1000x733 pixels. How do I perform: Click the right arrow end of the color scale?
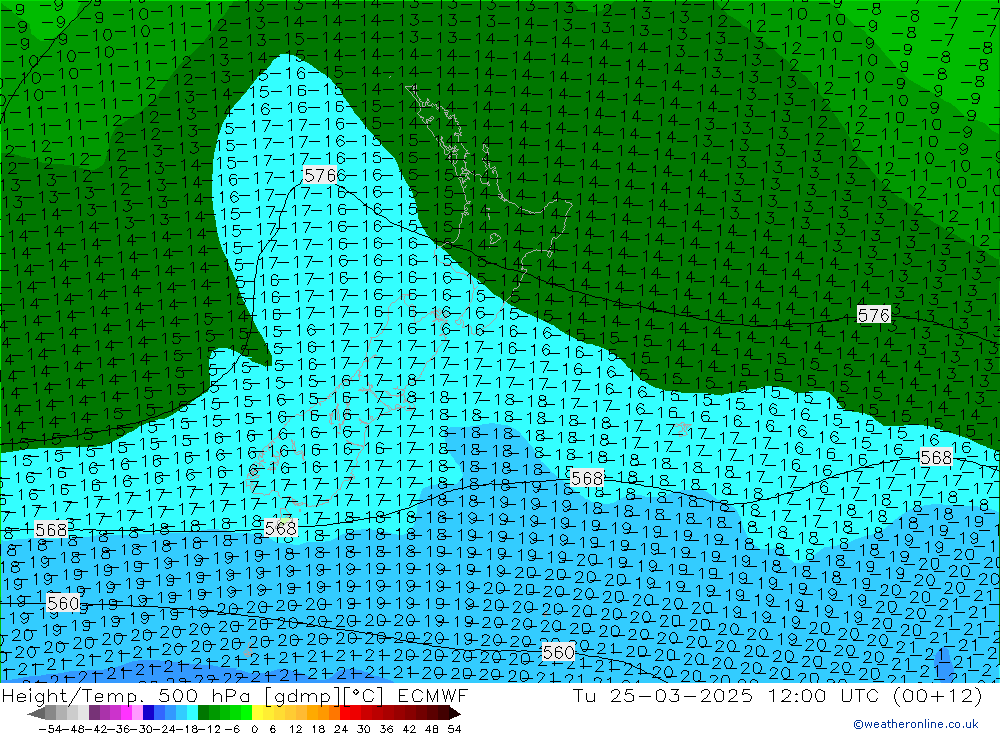click(x=455, y=713)
